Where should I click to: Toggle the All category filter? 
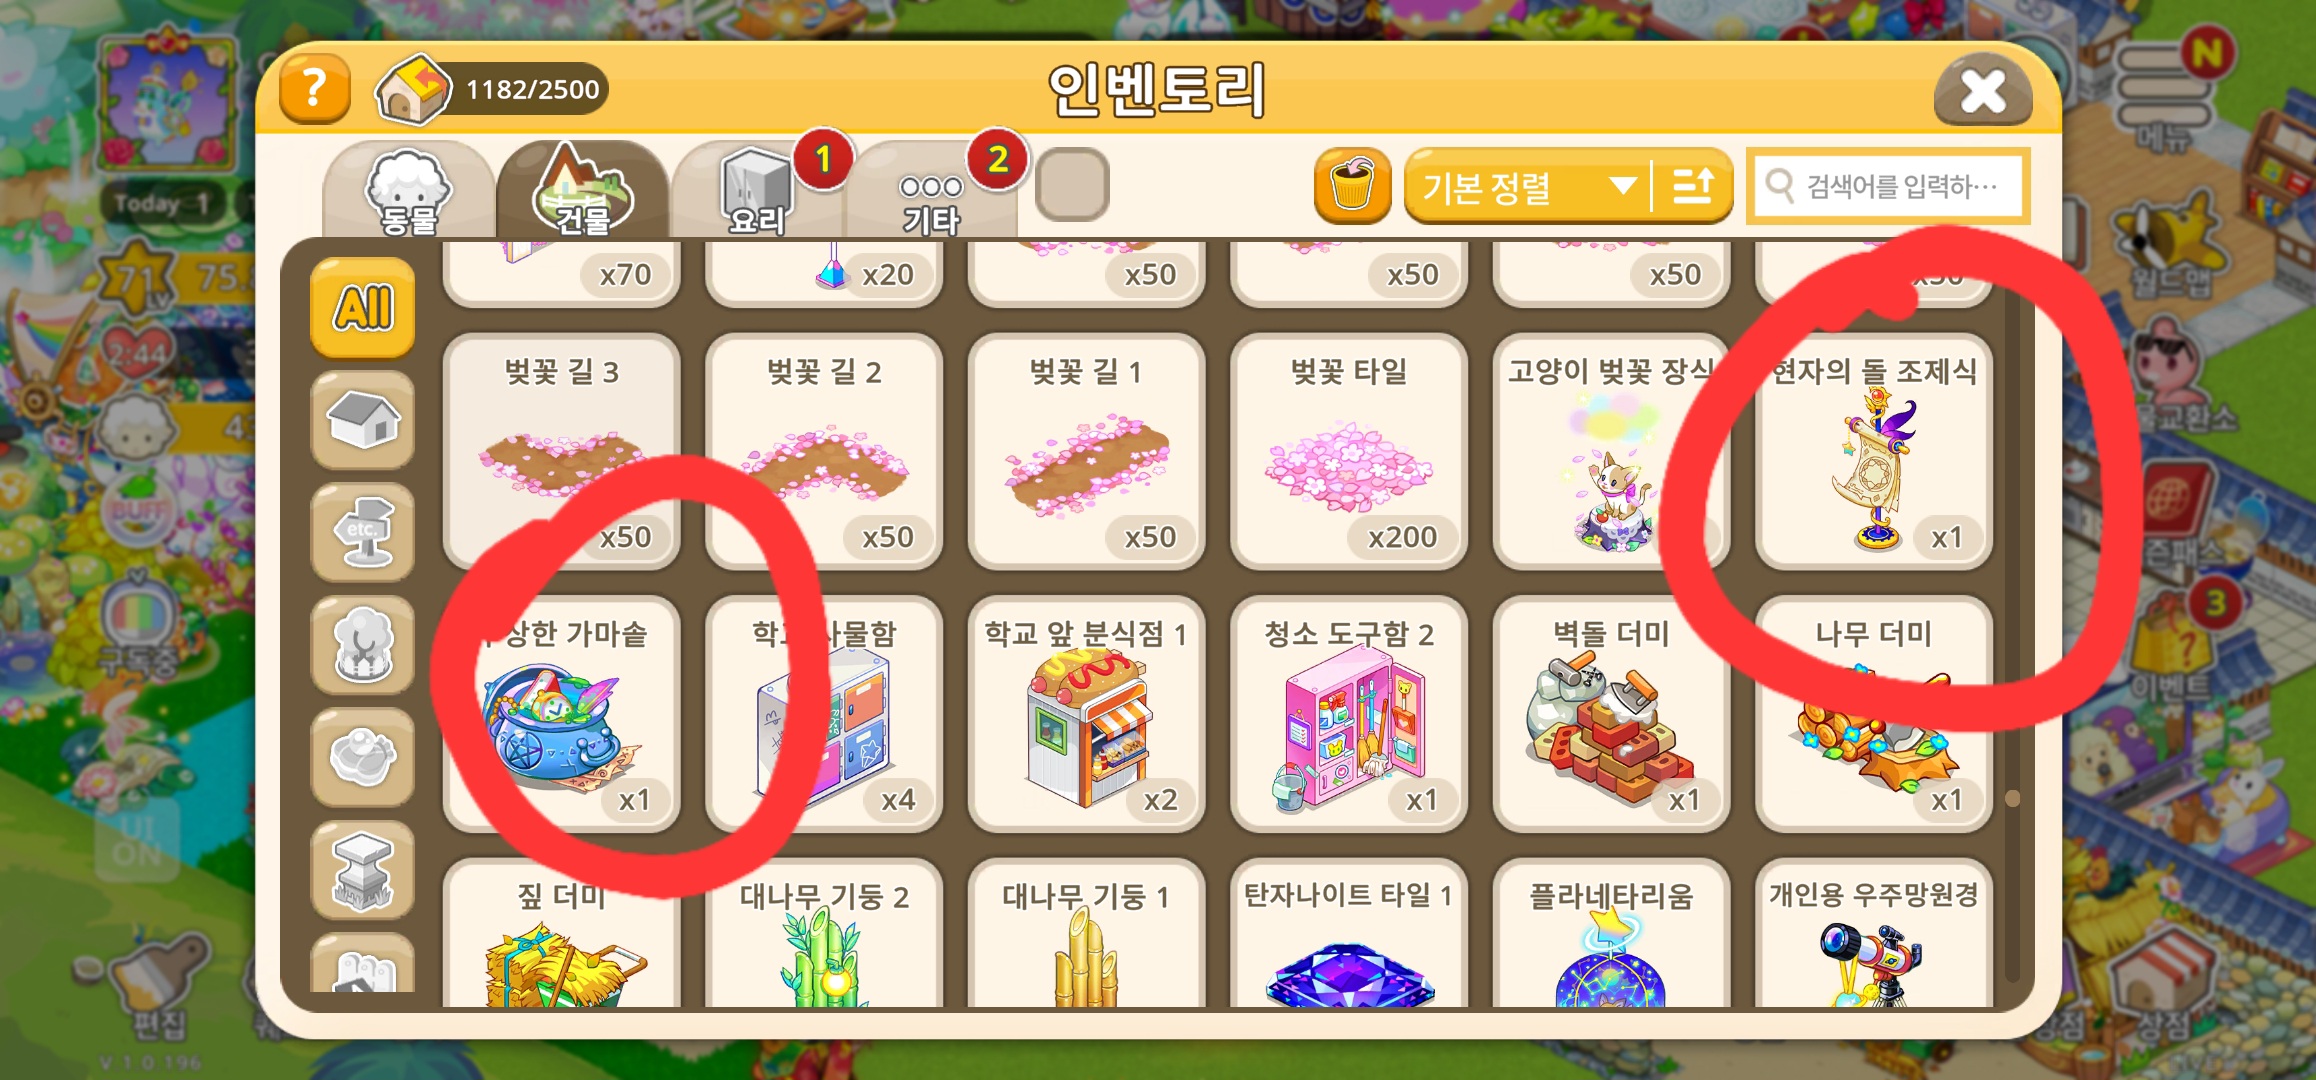[x=362, y=307]
